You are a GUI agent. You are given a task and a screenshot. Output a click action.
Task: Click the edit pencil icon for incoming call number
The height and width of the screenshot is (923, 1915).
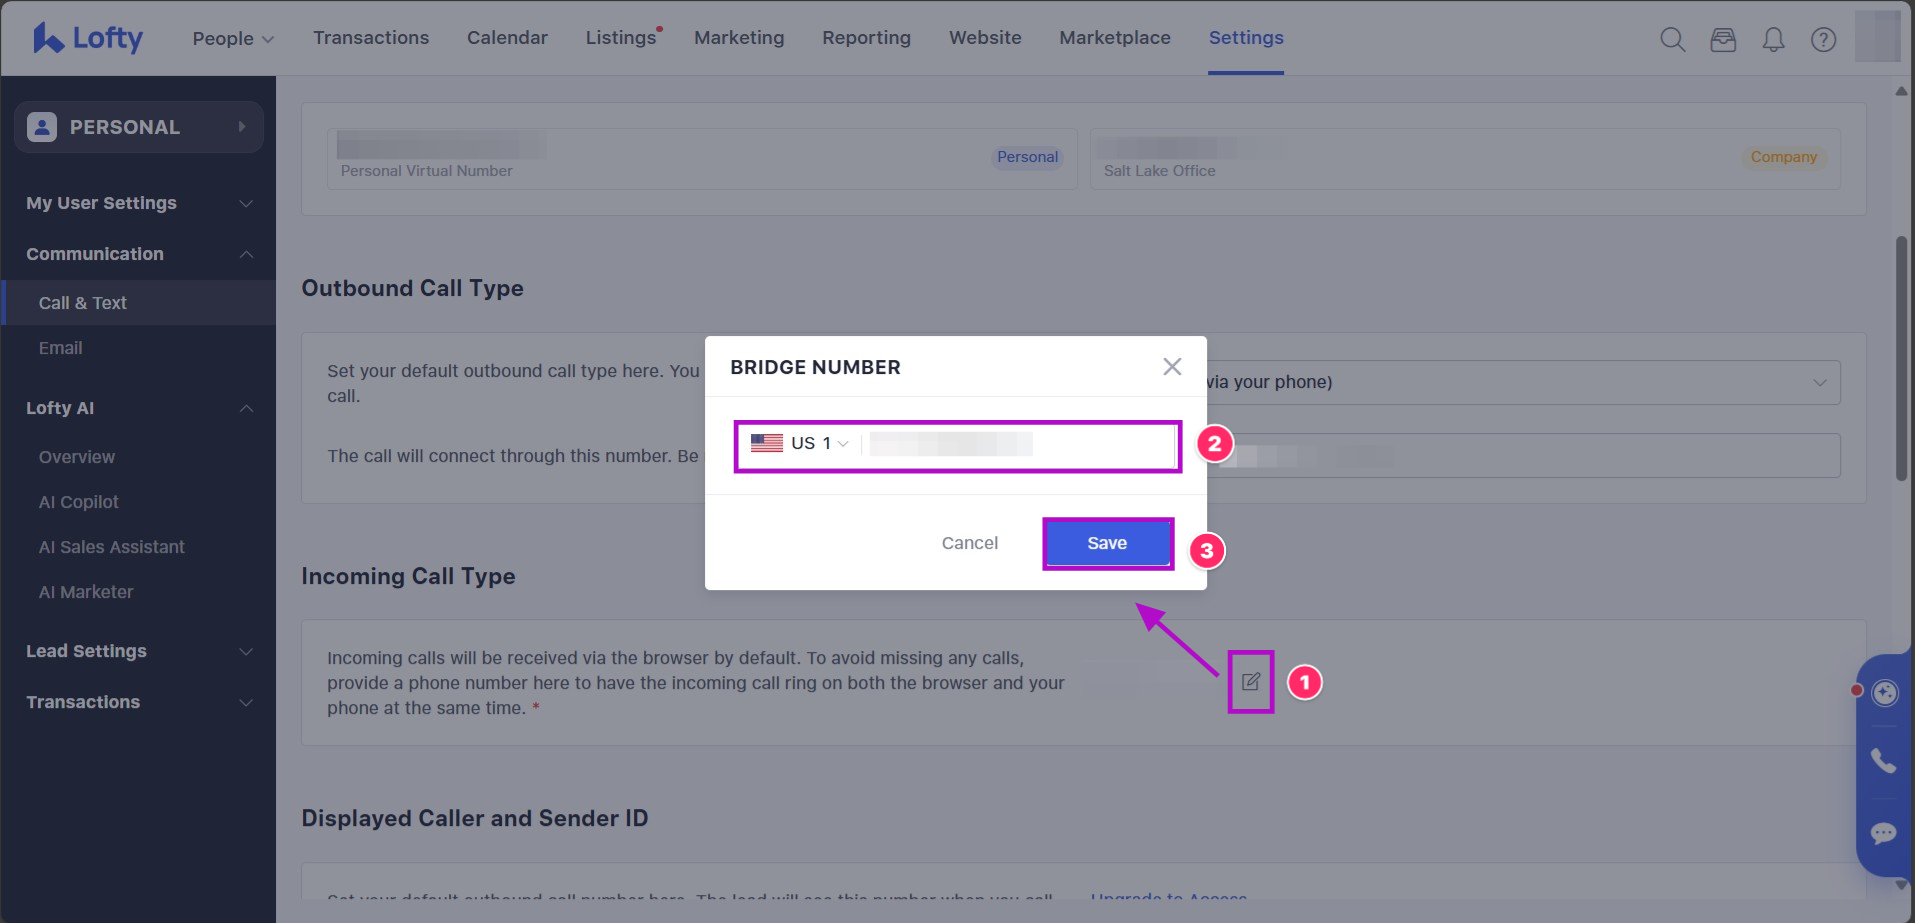[1250, 682]
